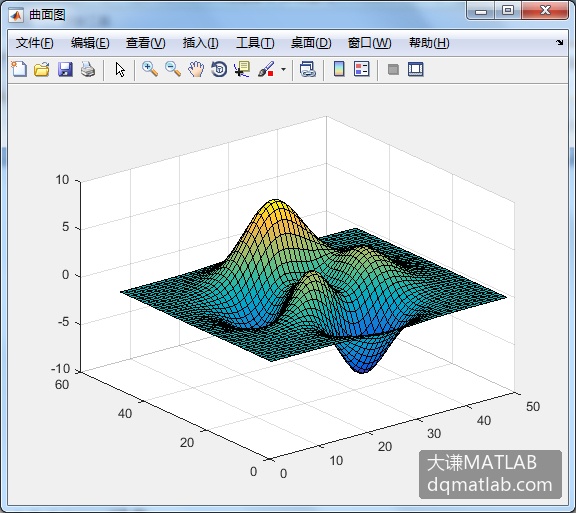
Task: Close the 曲面图 figure window
Action: (545, 11)
